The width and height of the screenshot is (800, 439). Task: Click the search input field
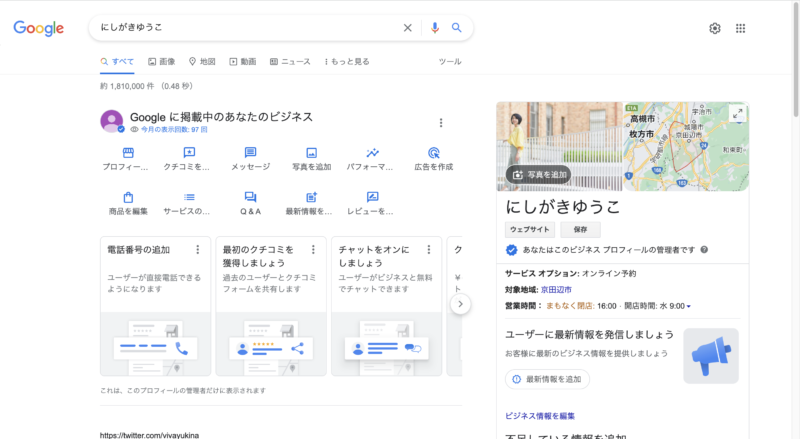pyautogui.click(x=247, y=28)
